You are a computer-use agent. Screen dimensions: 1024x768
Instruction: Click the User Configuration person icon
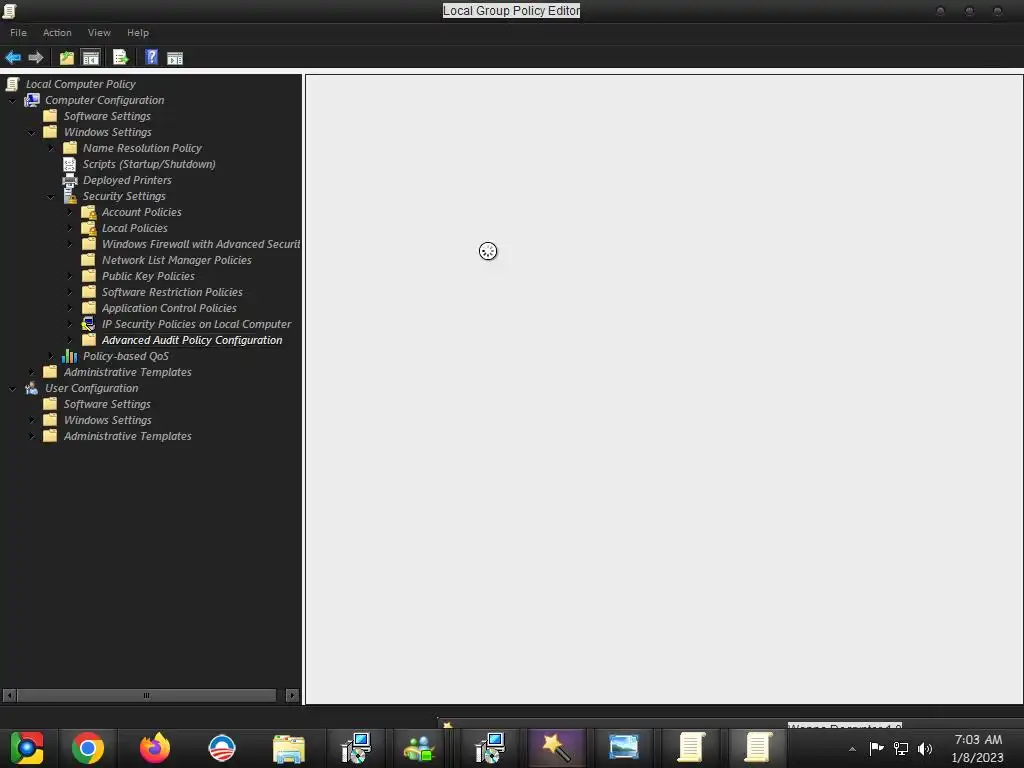tap(31, 388)
